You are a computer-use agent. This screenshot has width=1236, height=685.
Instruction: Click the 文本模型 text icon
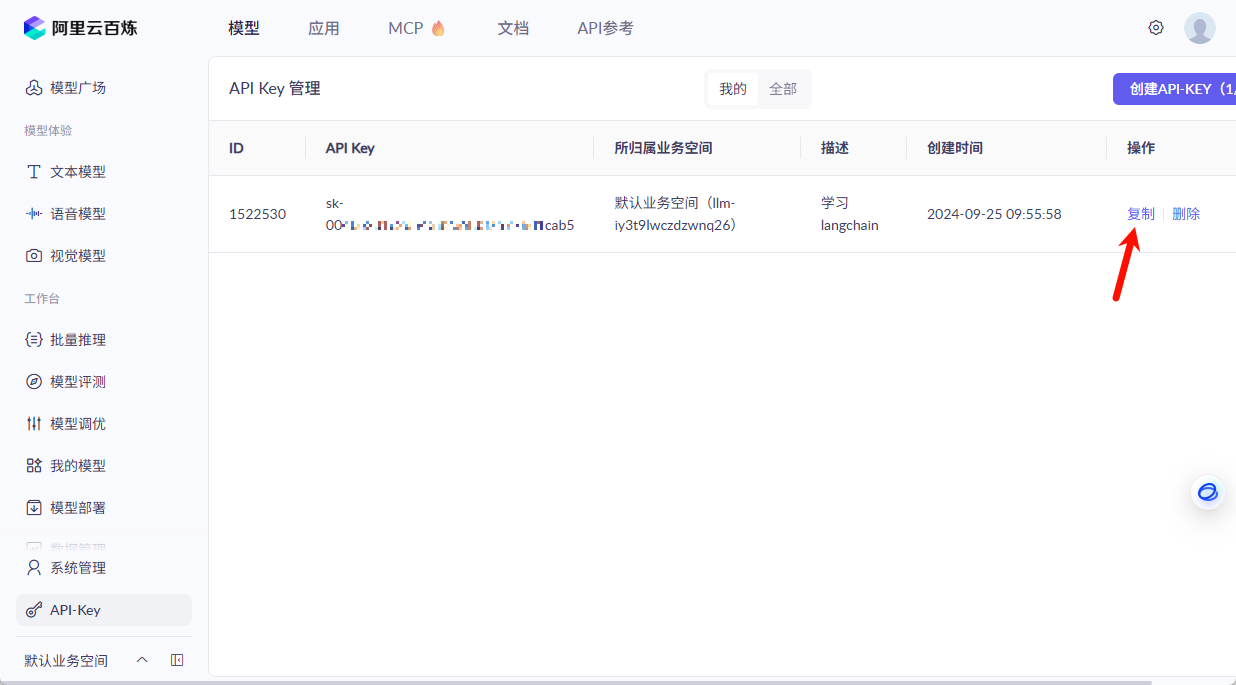(x=34, y=172)
